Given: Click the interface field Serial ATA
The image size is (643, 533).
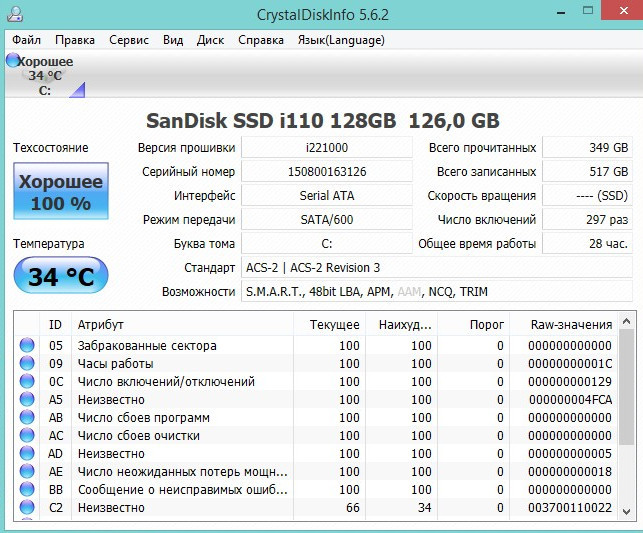Looking at the screenshot, I should tap(327, 196).
